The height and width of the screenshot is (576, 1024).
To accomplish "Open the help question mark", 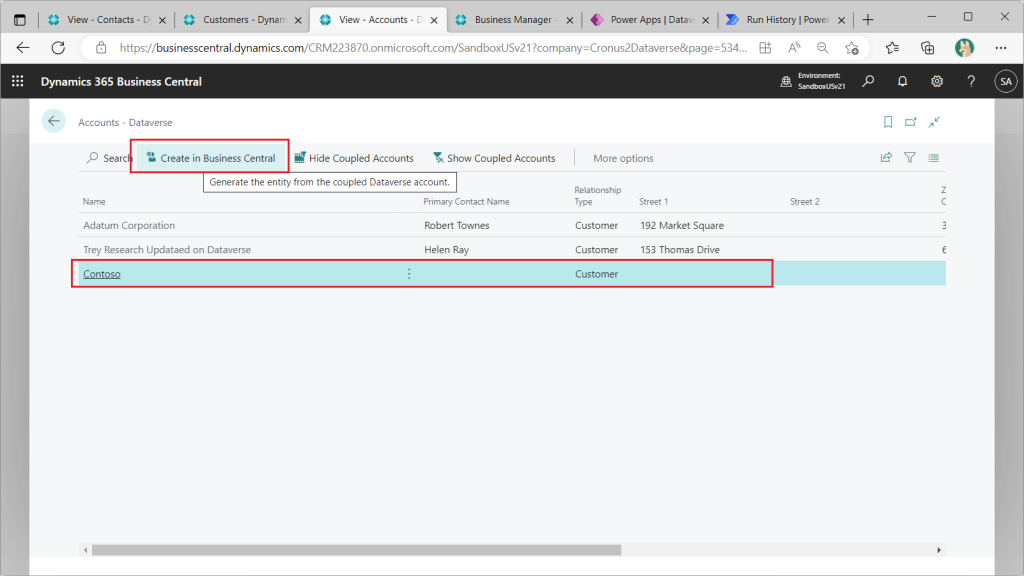I will (x=971, y=81).
